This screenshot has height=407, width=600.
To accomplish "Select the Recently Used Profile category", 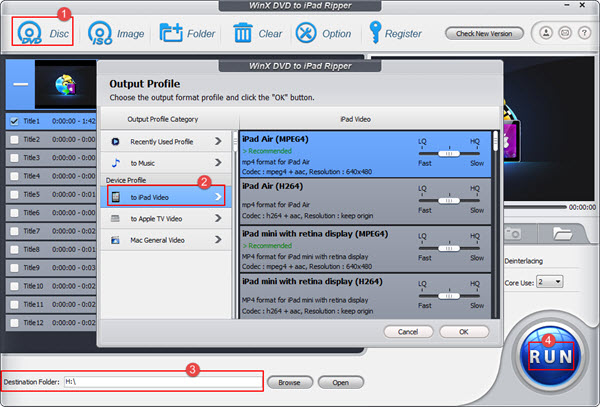I will tap(166, 142).
